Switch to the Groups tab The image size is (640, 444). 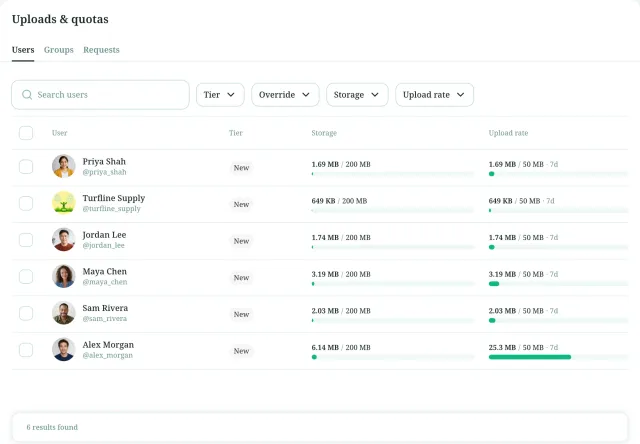pos(59,50)
